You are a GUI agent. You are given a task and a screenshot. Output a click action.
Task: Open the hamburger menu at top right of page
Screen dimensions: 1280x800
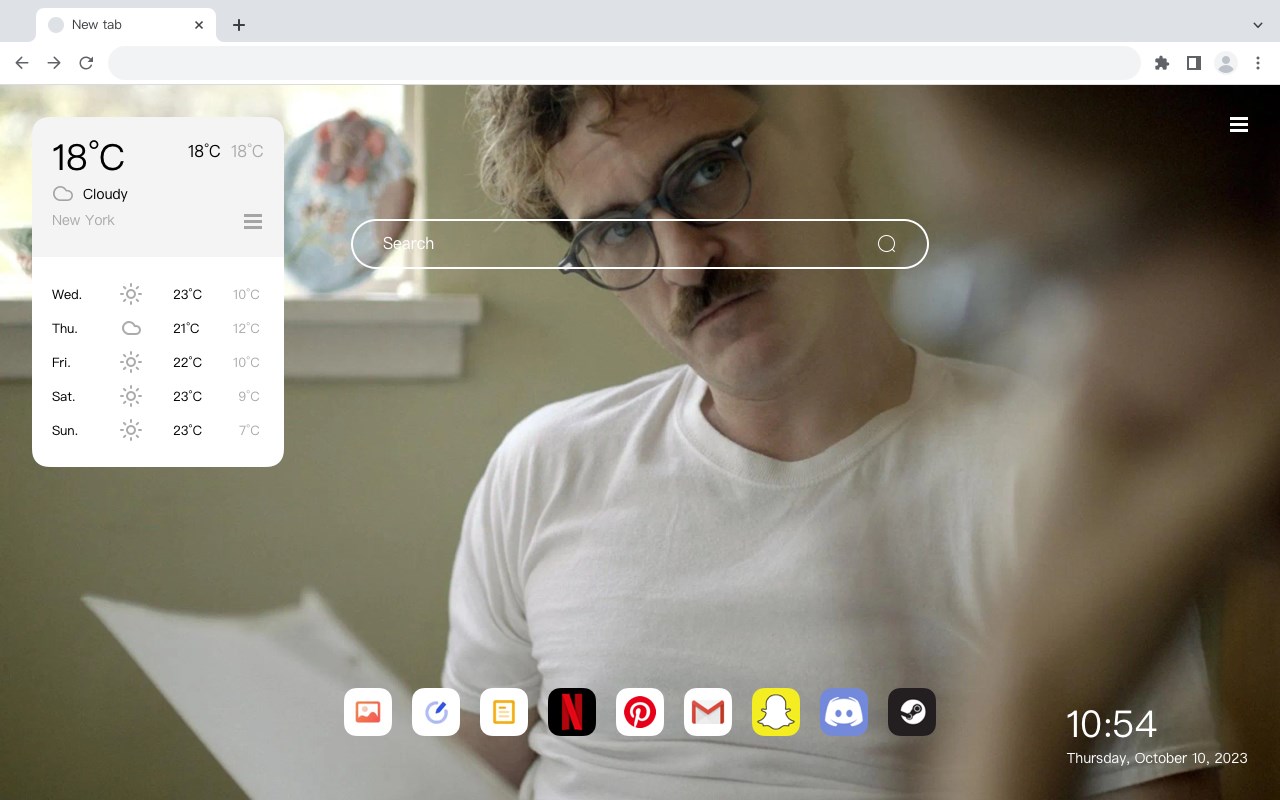(x=1239, y=125)
